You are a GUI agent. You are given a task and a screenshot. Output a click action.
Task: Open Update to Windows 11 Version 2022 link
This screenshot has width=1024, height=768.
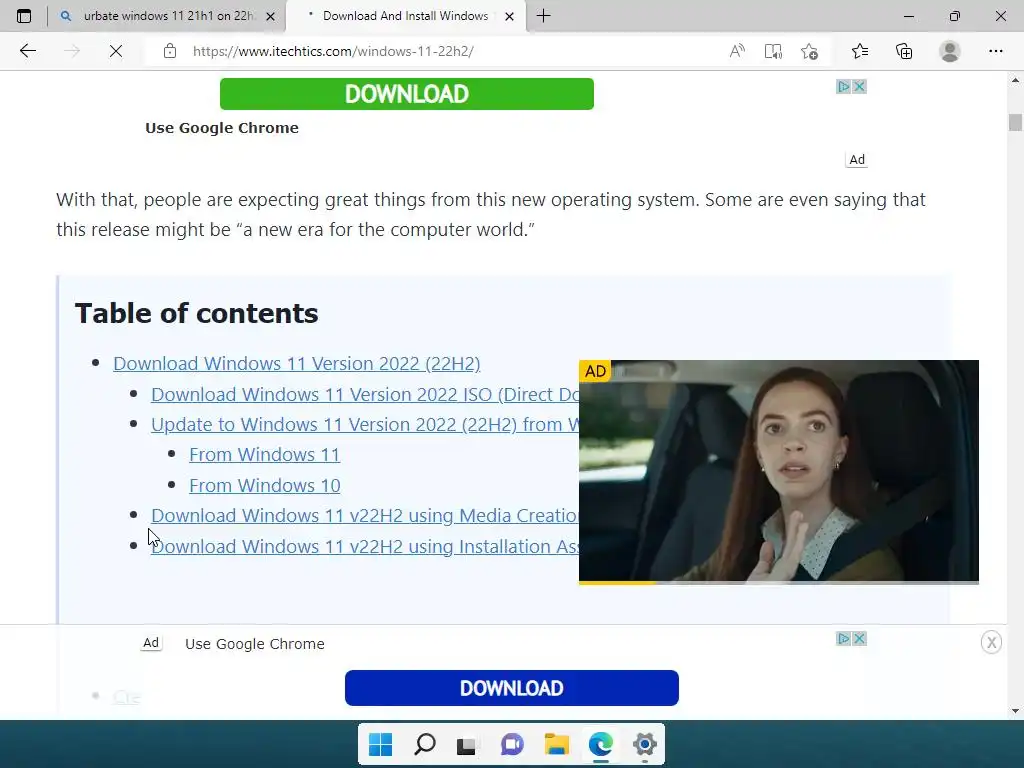pyautogui.click(x=365, y=424)
